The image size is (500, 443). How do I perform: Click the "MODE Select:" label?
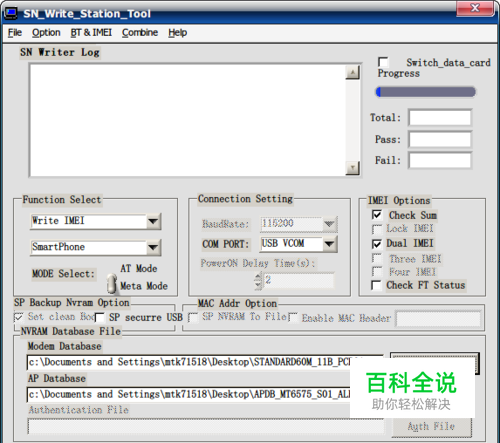64,274
